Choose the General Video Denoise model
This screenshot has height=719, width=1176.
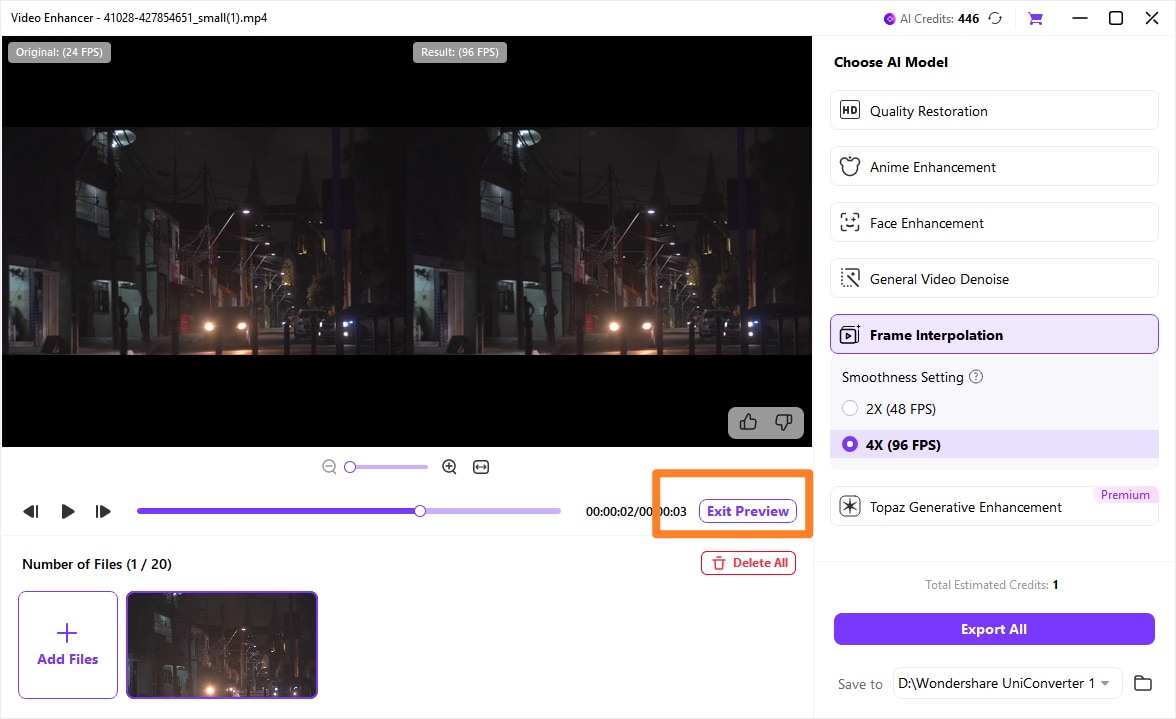pyautogui.click(x=994, y=278)
